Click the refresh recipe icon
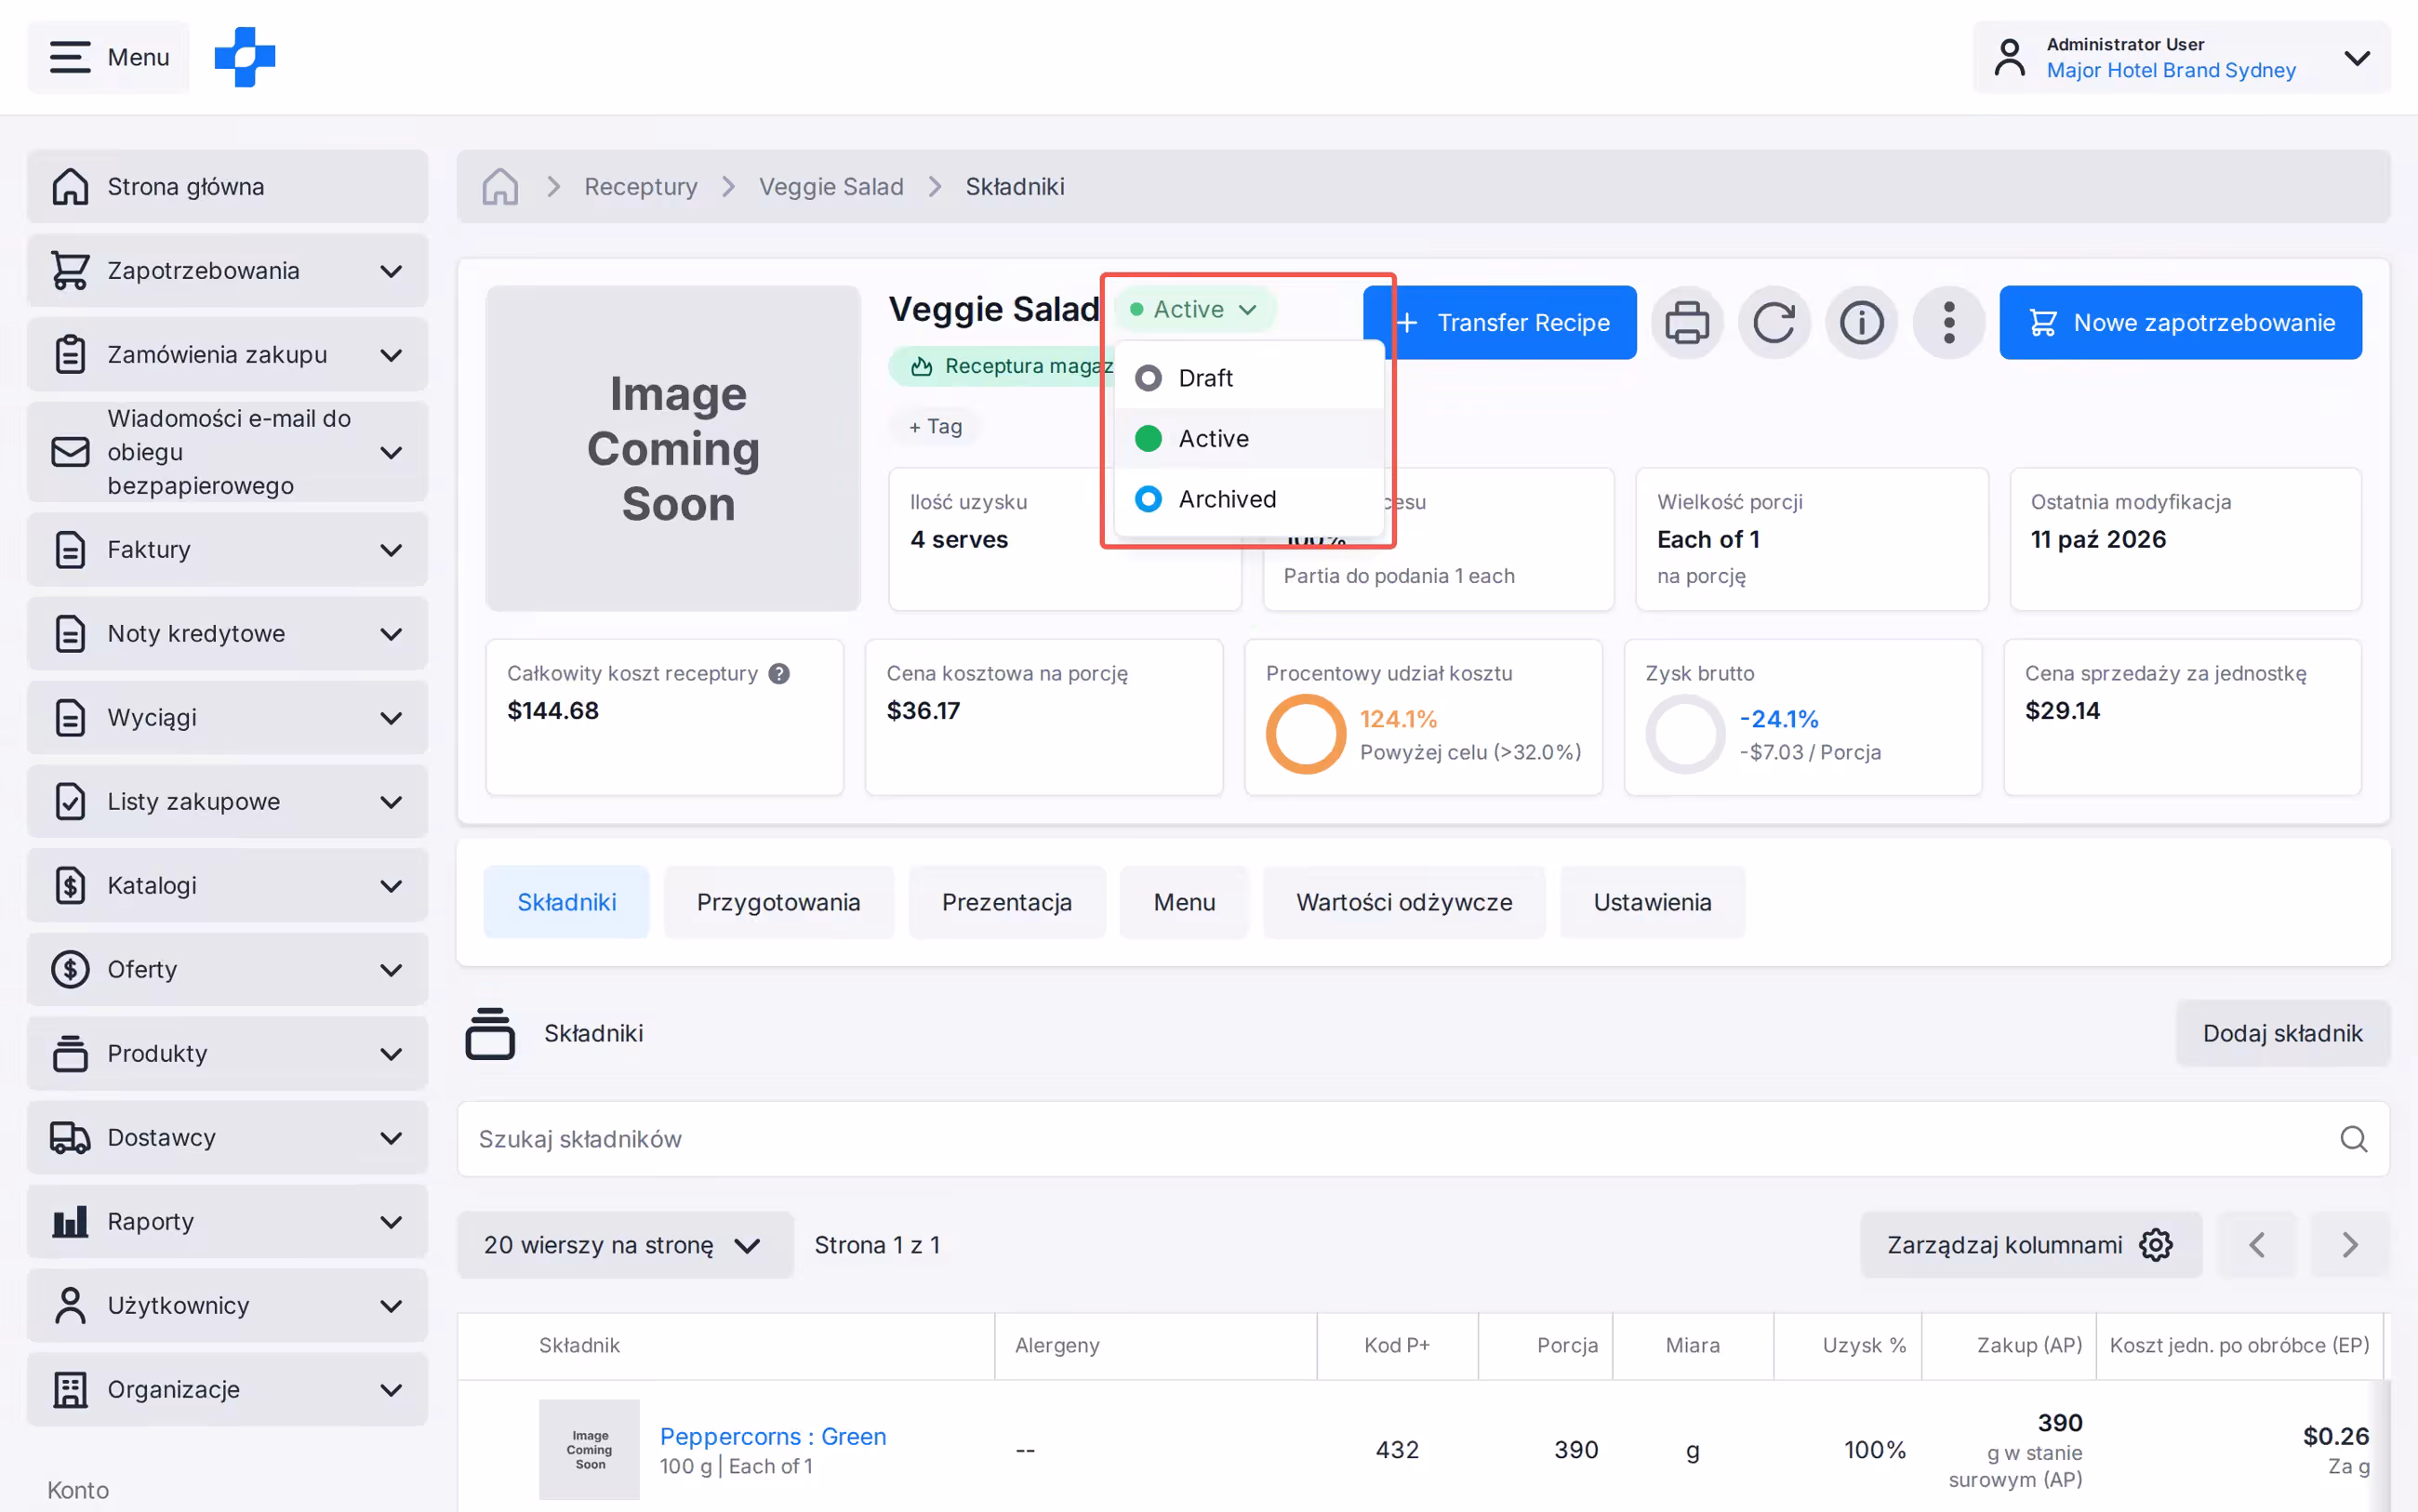 click(x=1773, y=322)
